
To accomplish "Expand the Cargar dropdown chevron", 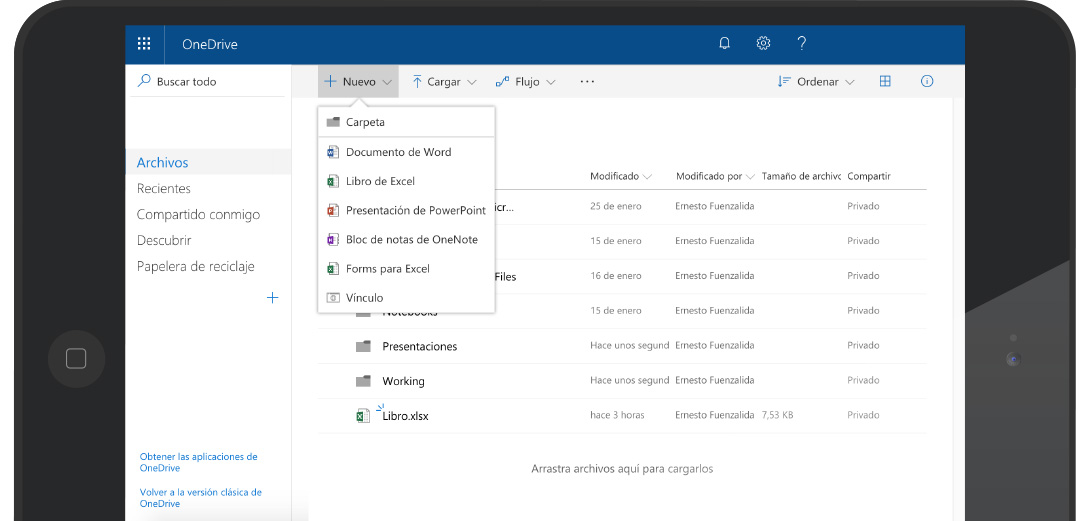I will pyautogui.click(x=471, y=82).
